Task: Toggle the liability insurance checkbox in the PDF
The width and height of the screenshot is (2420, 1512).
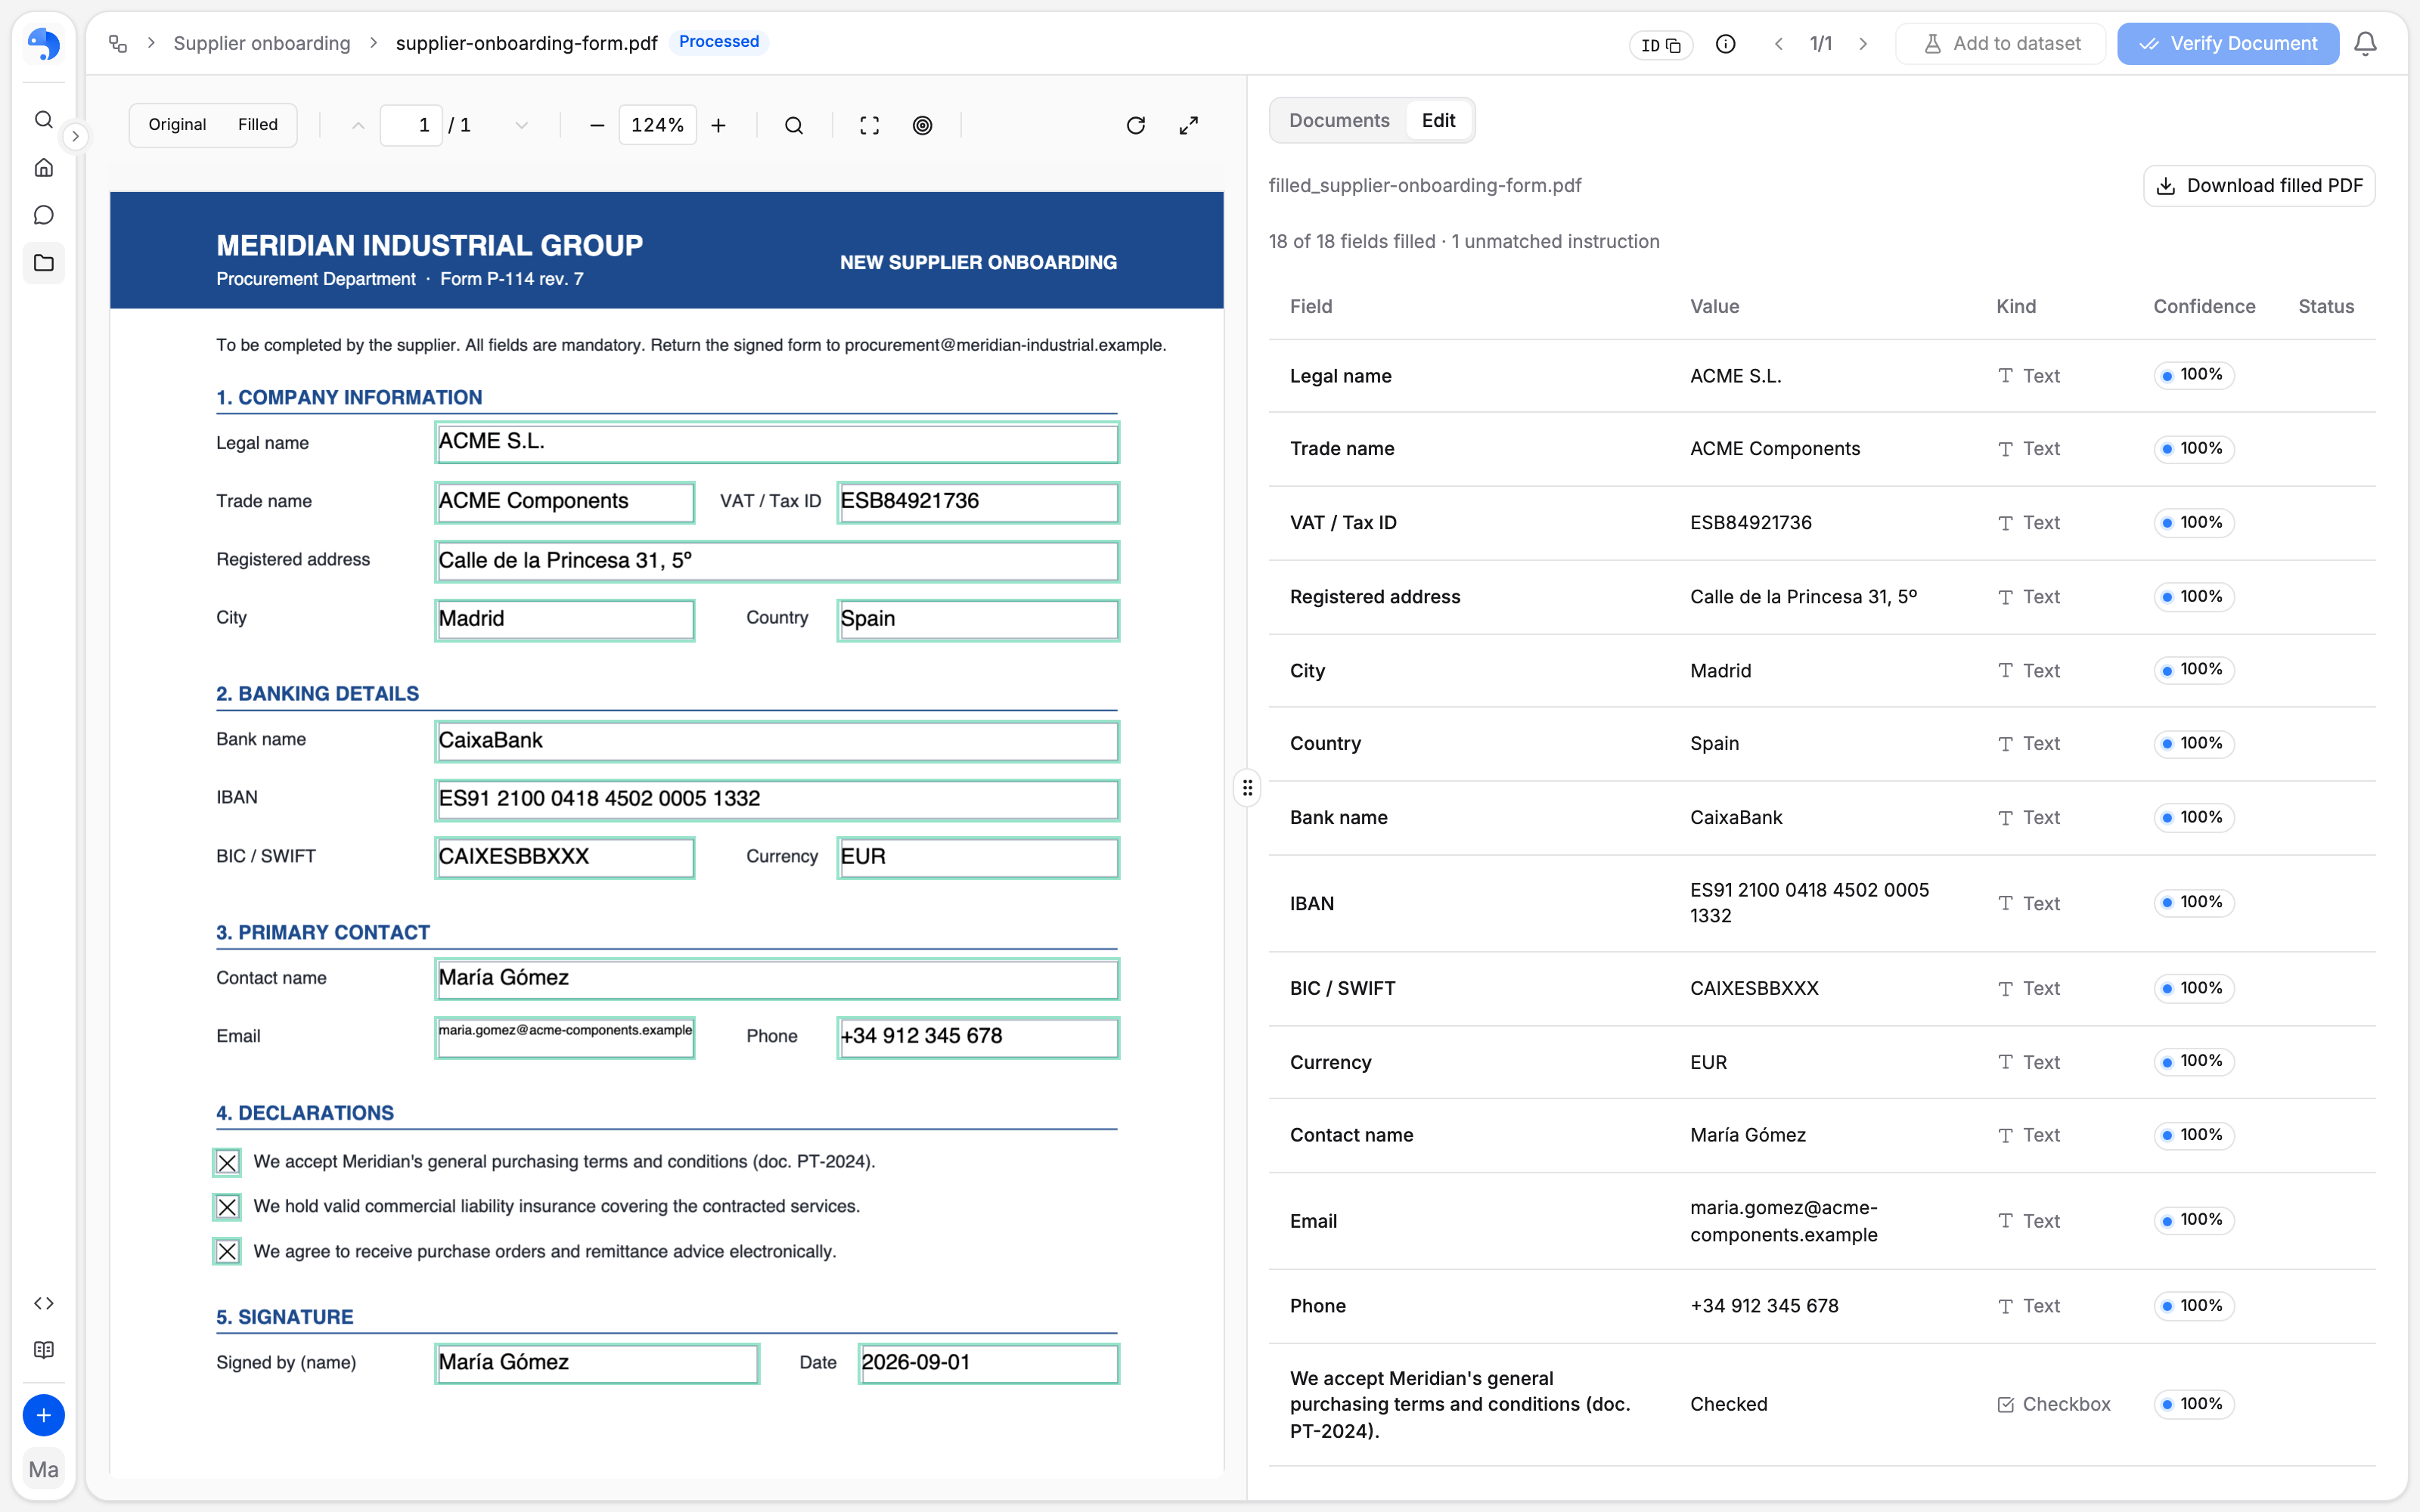Action: (227, 1207)
